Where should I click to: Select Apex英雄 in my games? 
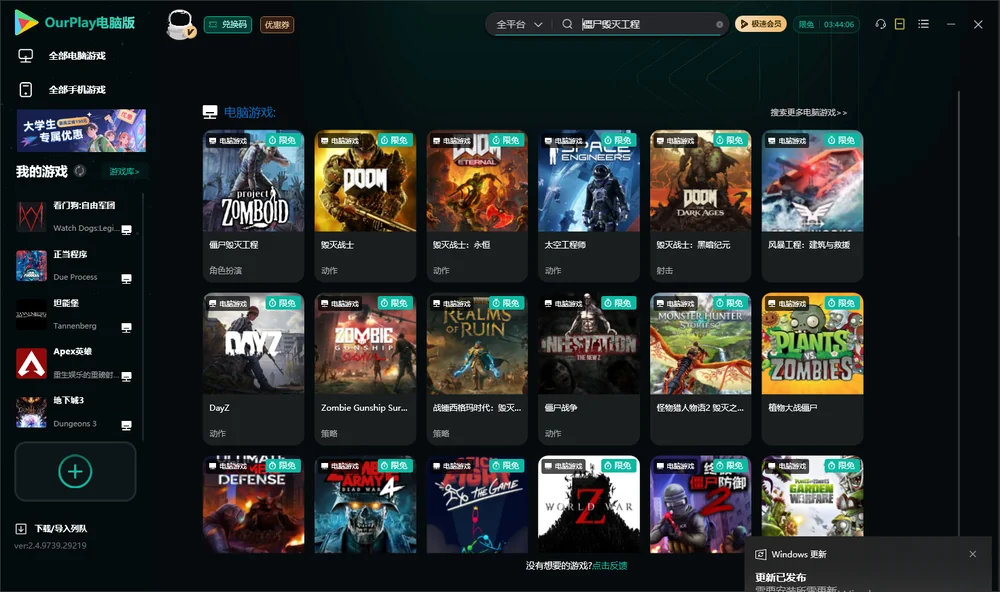[x=75, y=363]
